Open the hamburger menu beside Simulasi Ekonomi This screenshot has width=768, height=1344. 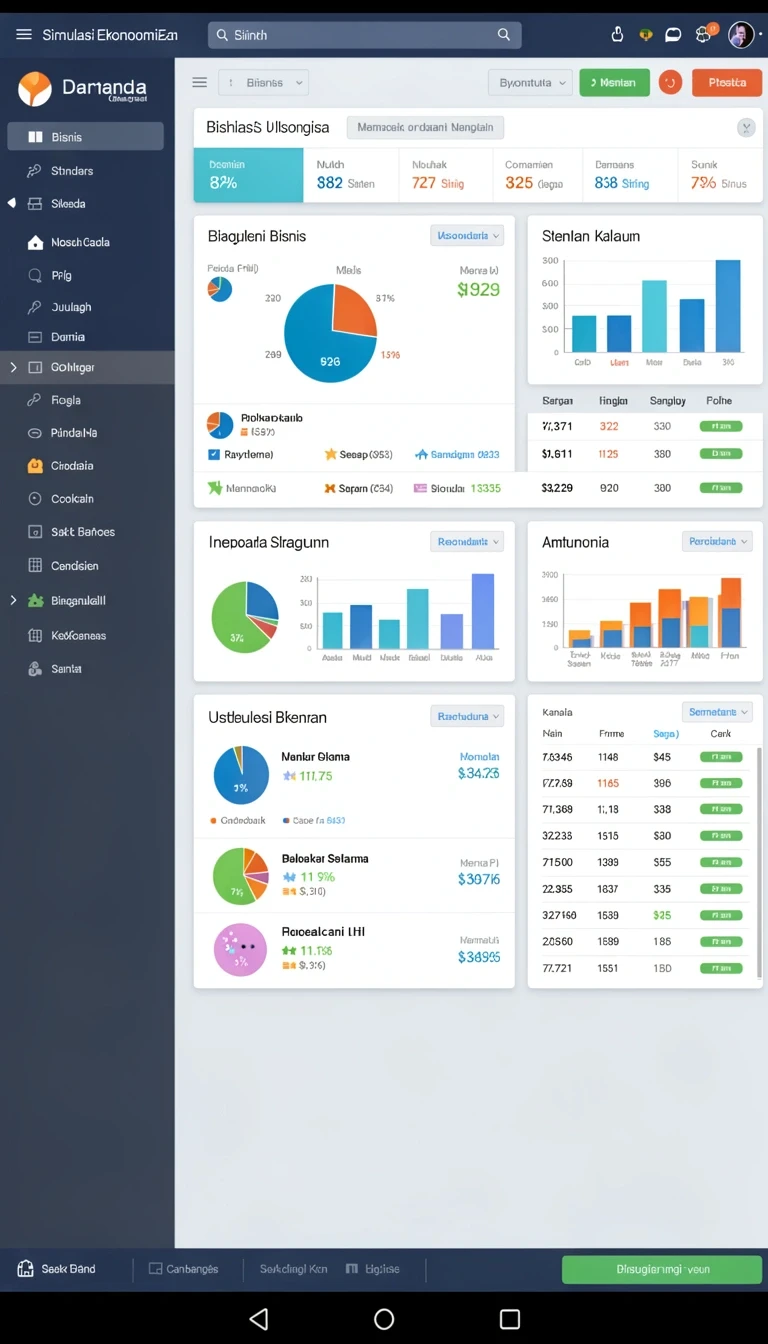coord(24,34)
